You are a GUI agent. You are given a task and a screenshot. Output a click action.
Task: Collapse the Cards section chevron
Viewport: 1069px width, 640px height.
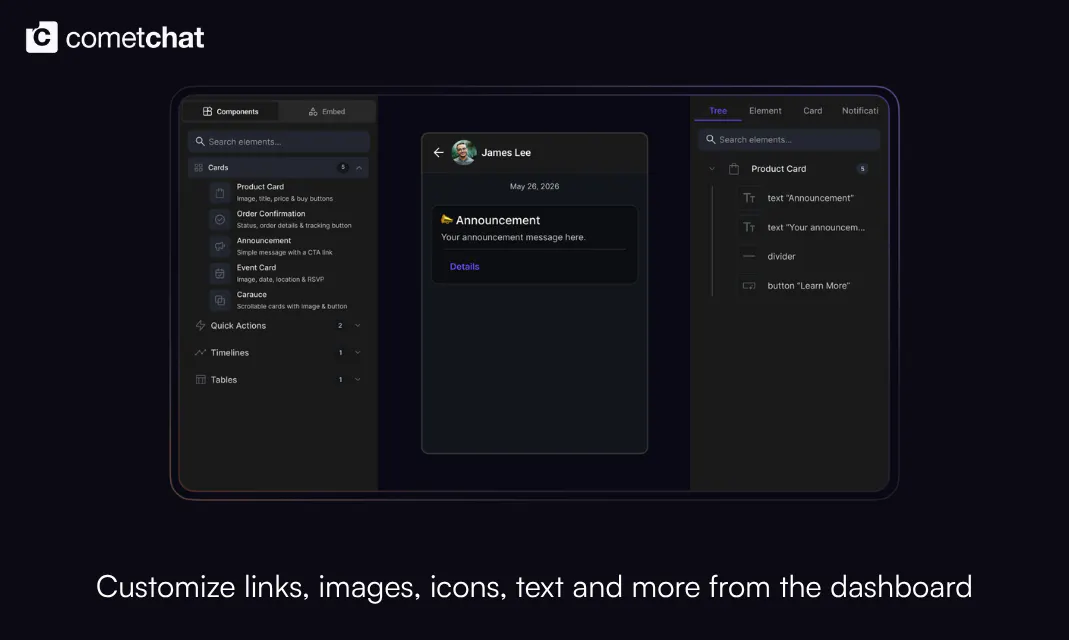coord(359,168)
